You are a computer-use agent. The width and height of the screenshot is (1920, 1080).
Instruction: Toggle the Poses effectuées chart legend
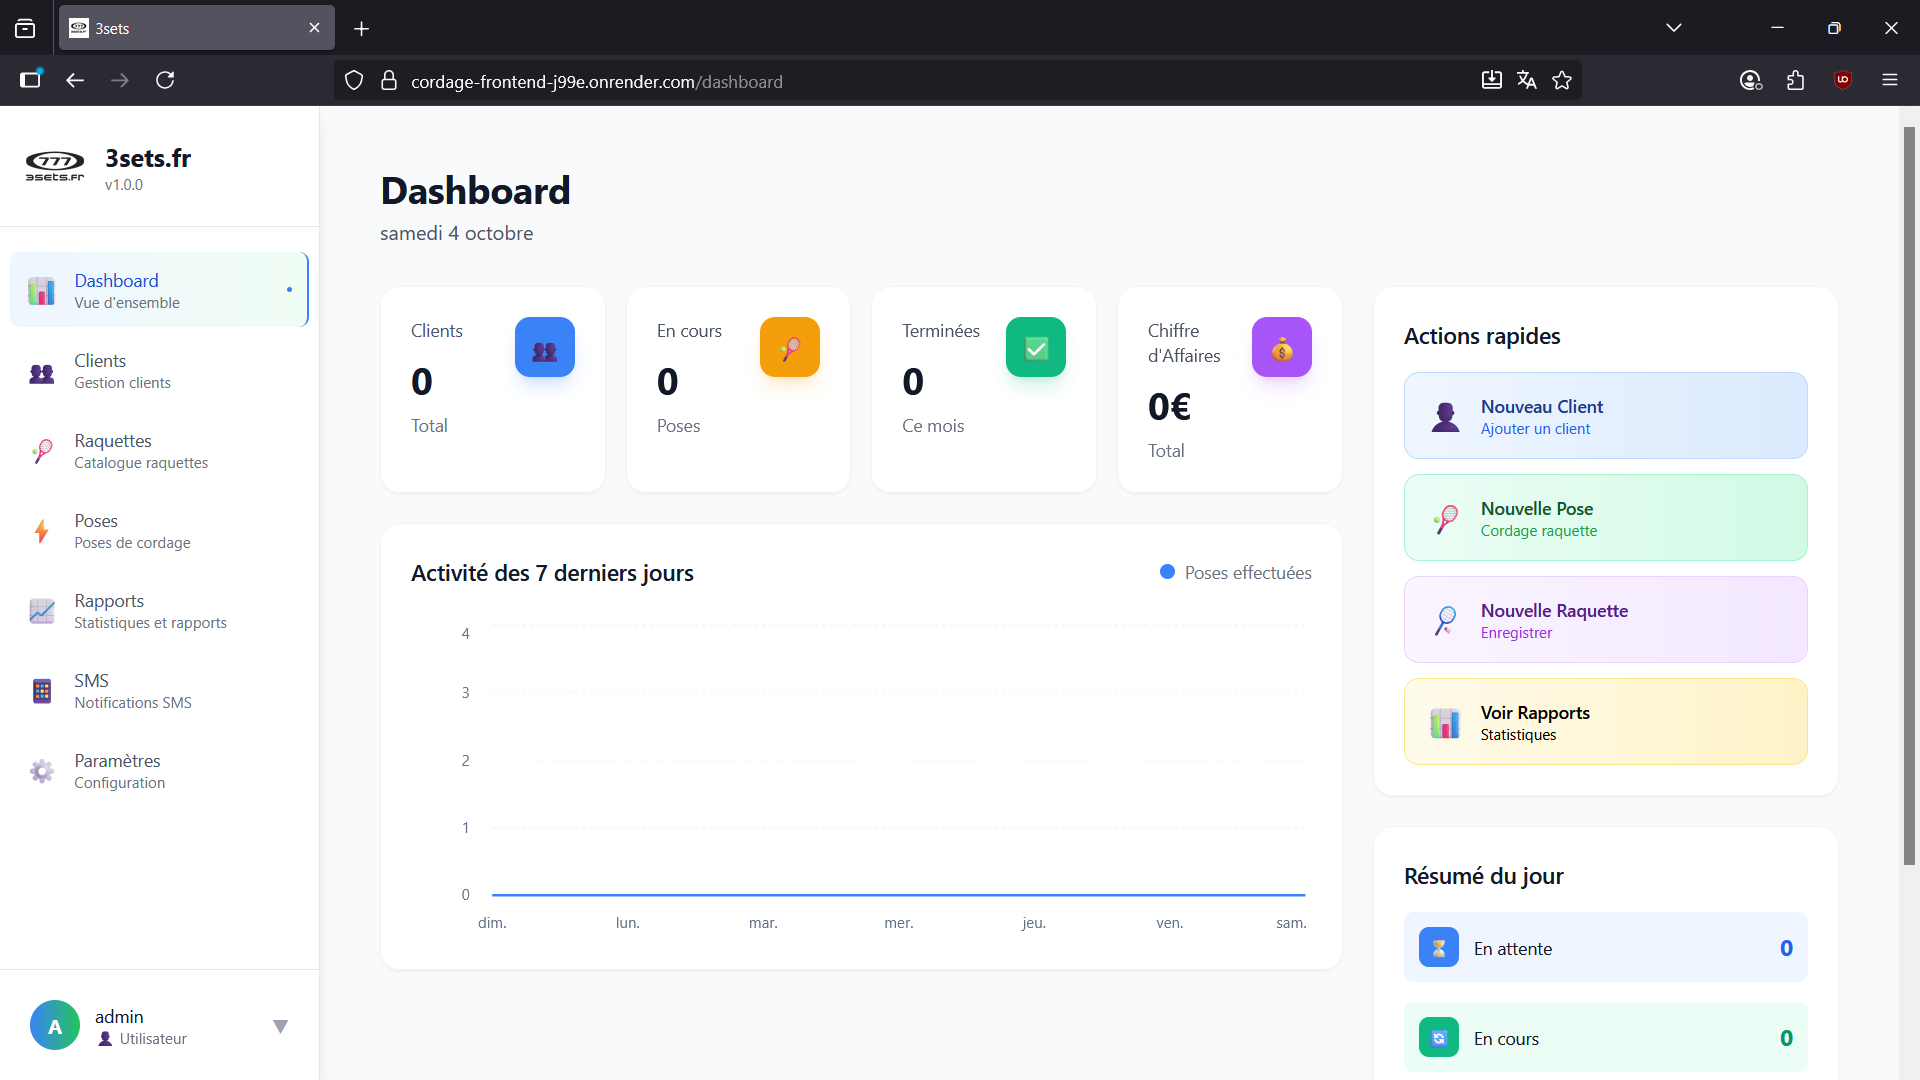click(1235, 573)
